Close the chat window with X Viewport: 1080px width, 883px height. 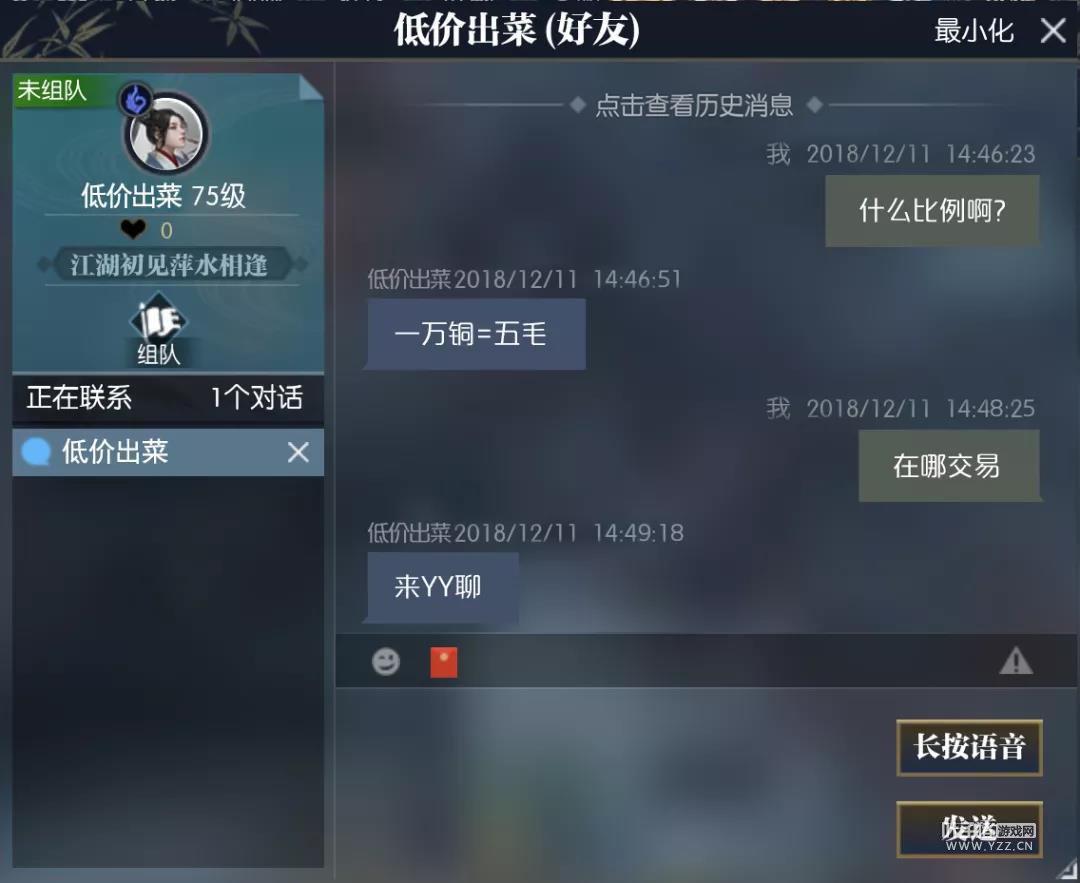[x=1053, y=31]
